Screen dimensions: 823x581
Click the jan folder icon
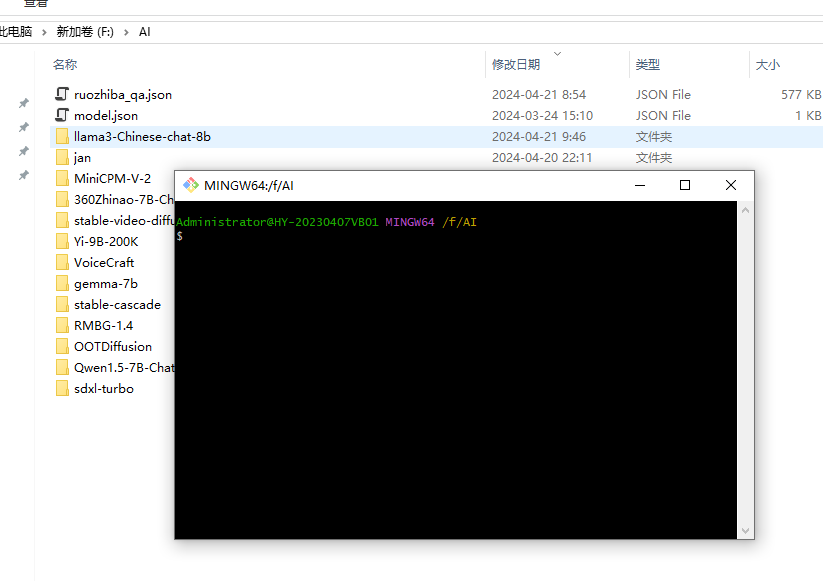pyautogui.click(x=62, y=157)
